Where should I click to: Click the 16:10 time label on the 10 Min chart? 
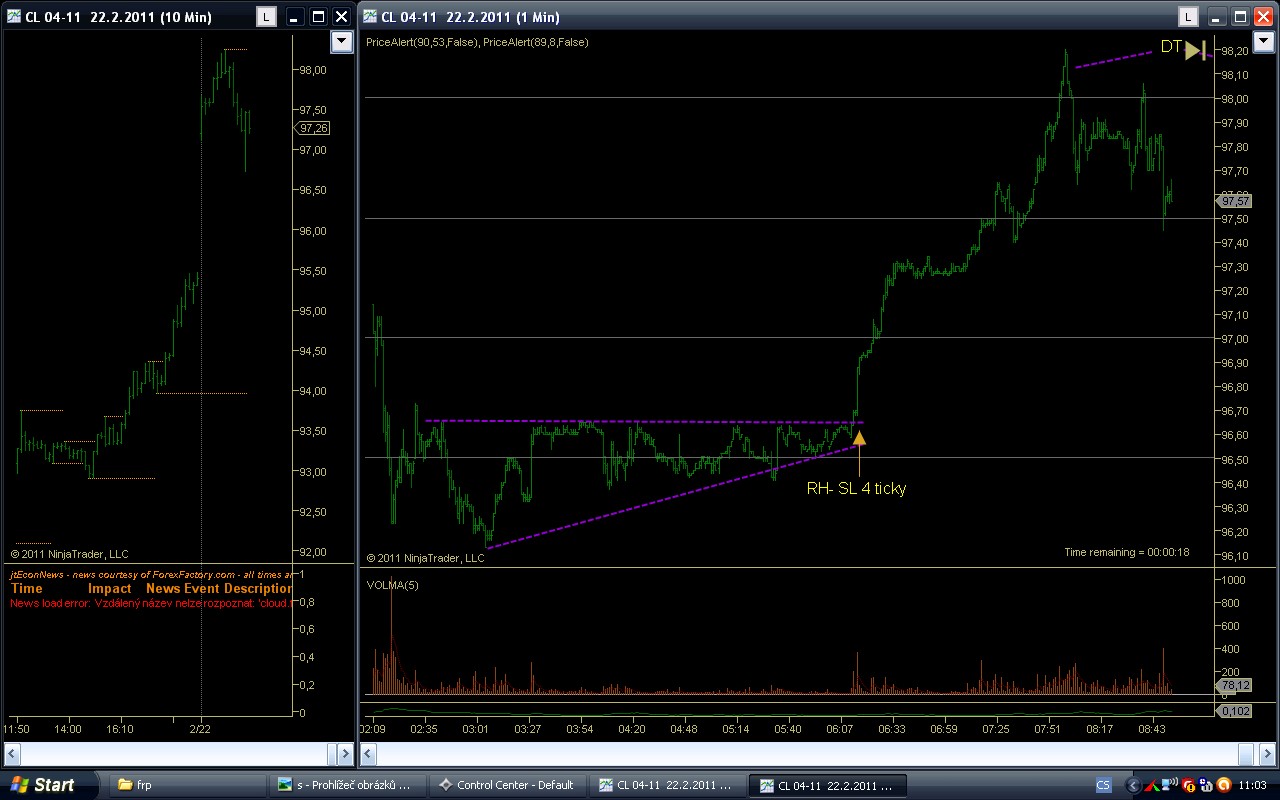click(x=120, y=729)
